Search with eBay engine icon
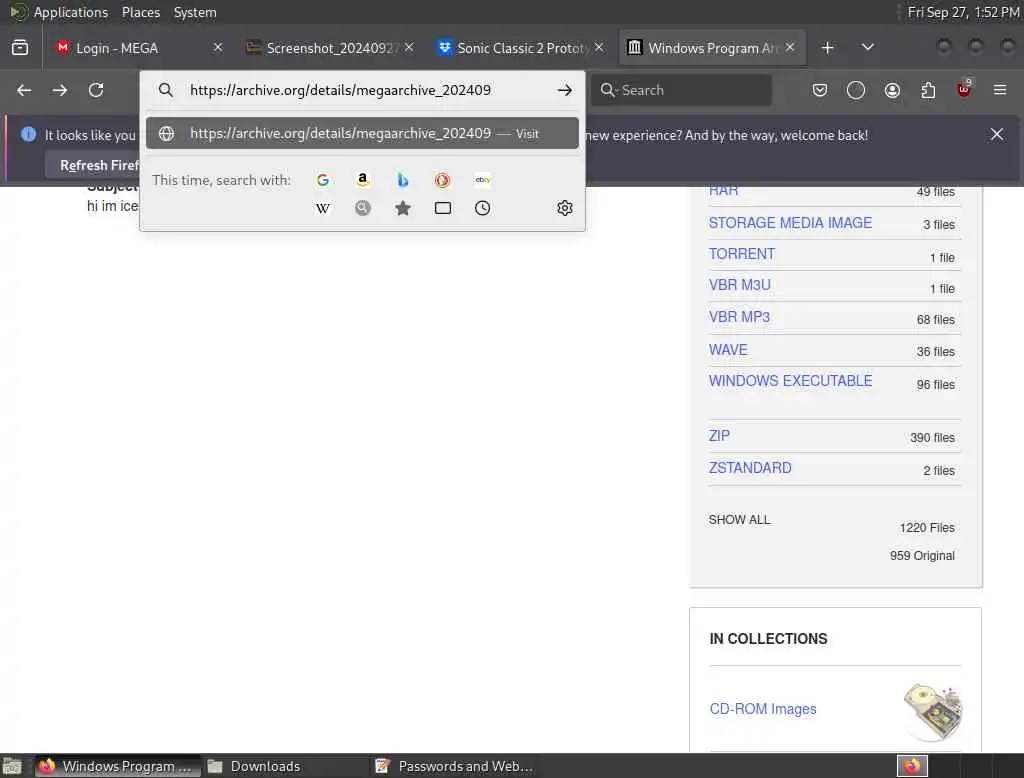Screen dimensions: 1024x778 tap(483, 180)
